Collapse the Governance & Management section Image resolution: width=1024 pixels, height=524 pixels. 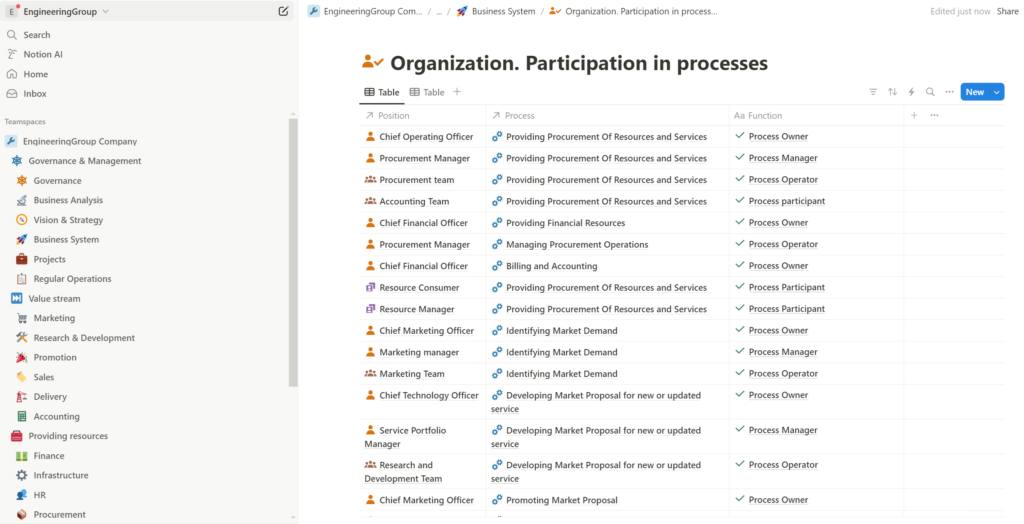pos(17,161)
